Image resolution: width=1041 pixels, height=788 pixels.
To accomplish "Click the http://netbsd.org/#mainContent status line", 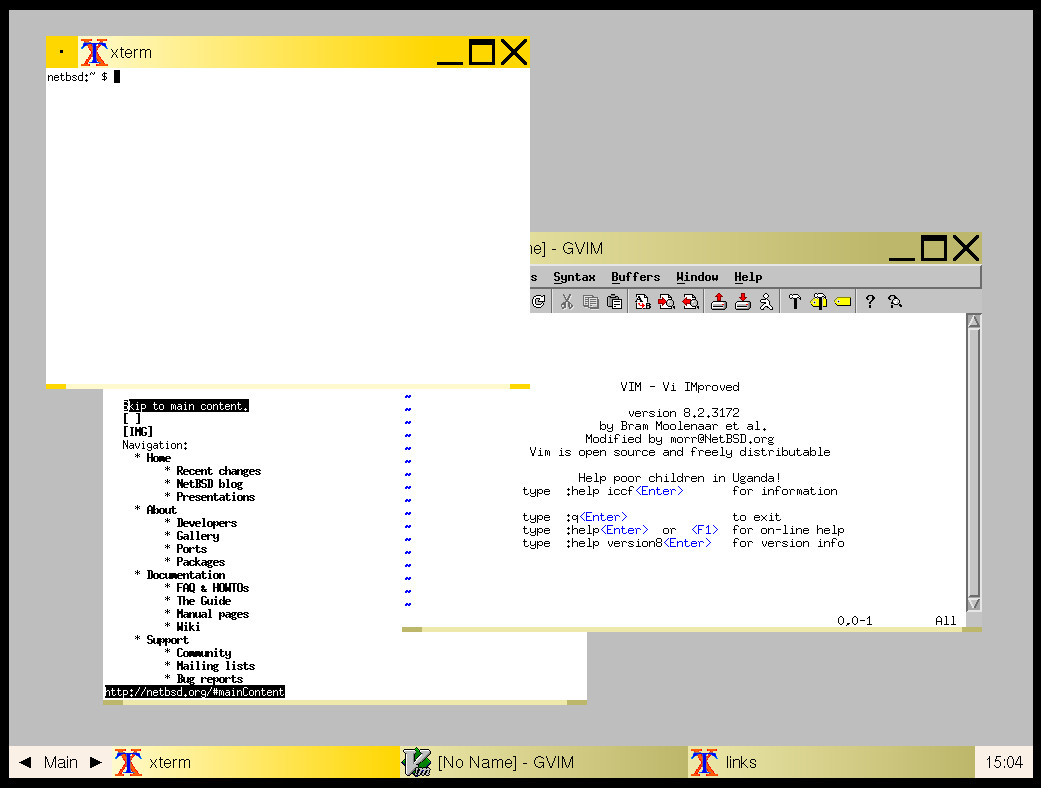I will [195, 692].
